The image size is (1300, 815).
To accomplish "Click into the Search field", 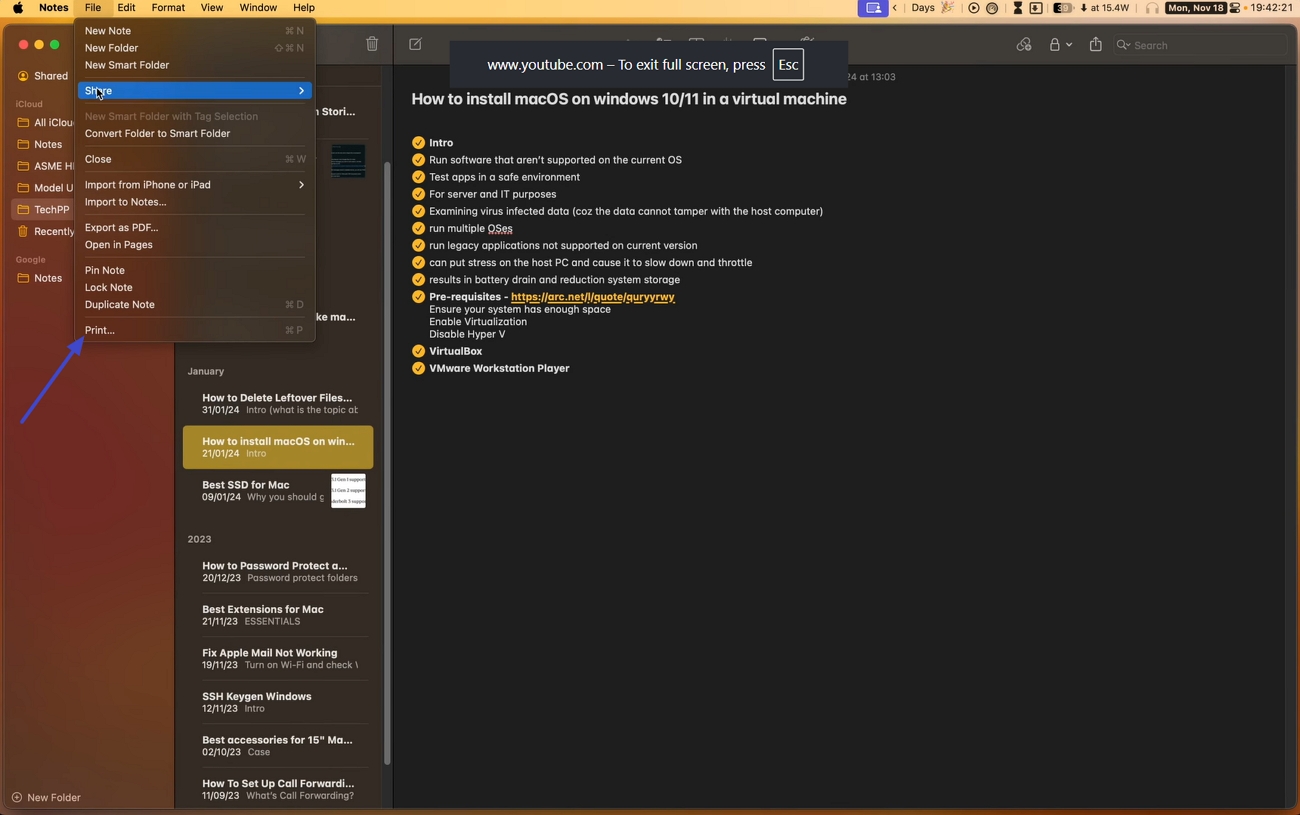I will [x=1200, y=45].
